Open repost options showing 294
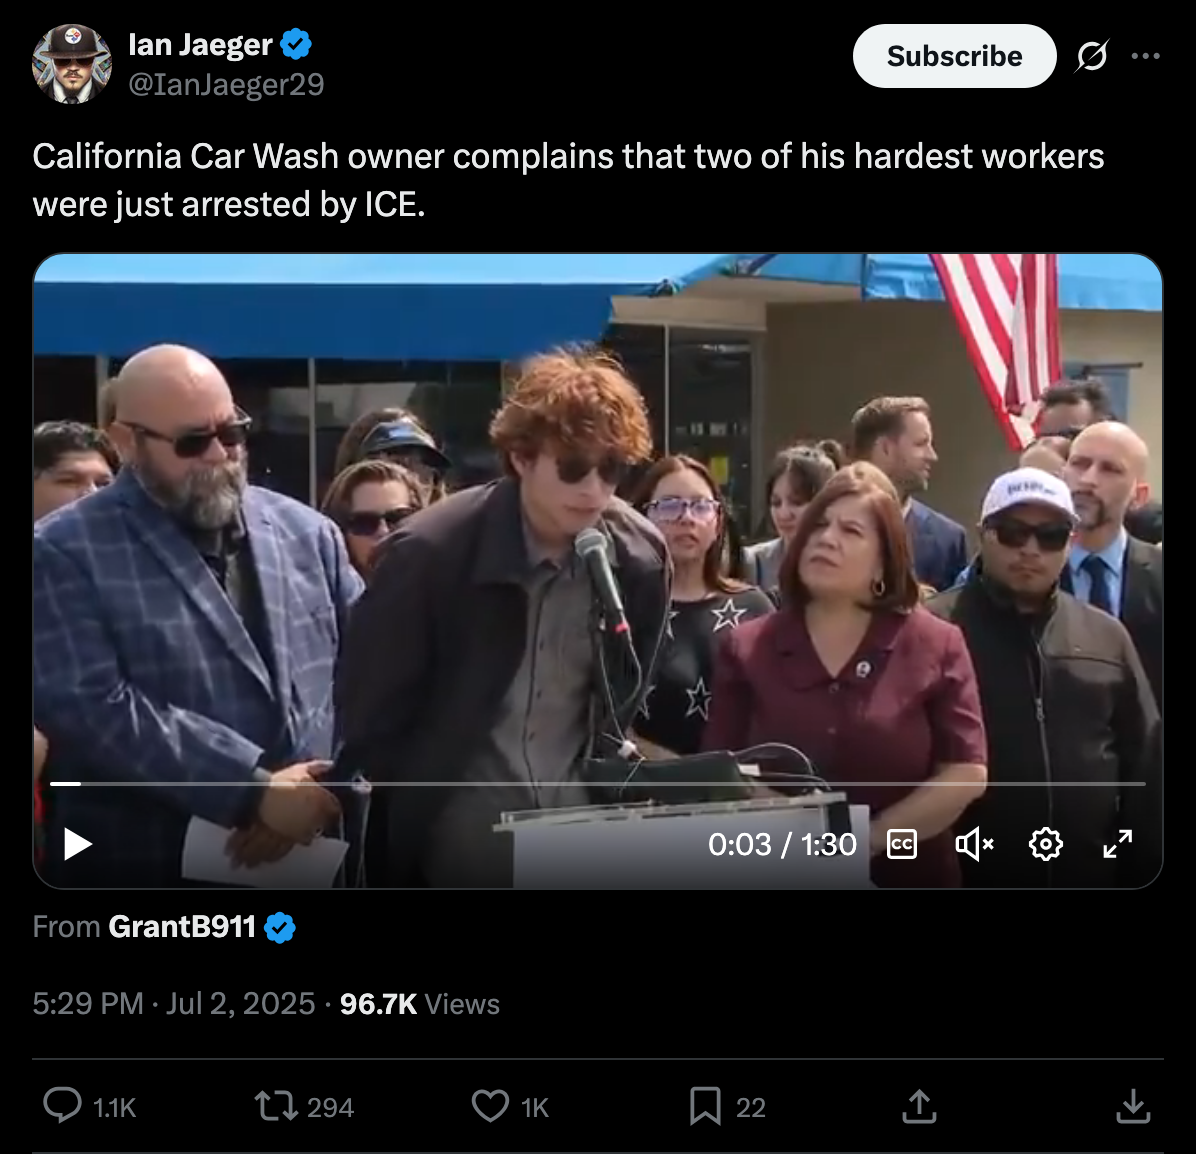1196x1154 pixels. pos(304,1106)
